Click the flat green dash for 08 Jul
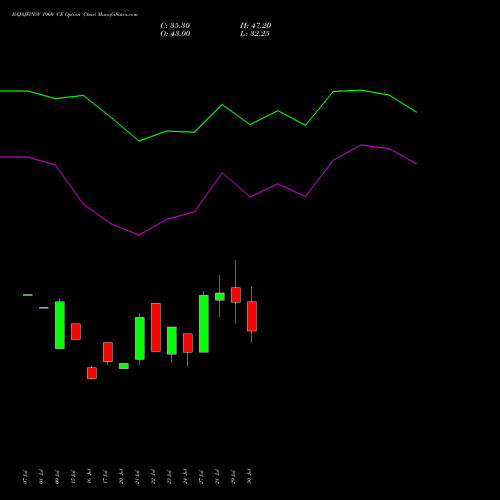 coord(44,308)
